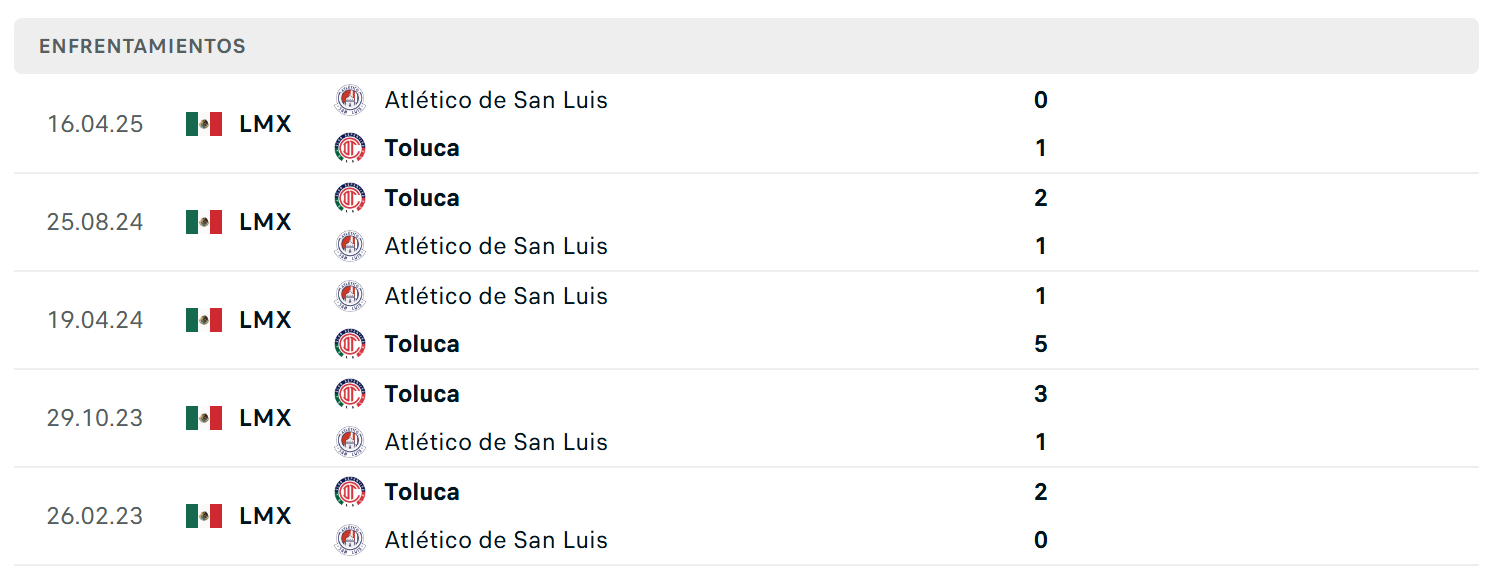Viewport: 1492px width, 581px height.
Task: Click the Enfrentamientos section header
Action: [x=746, y=46]
